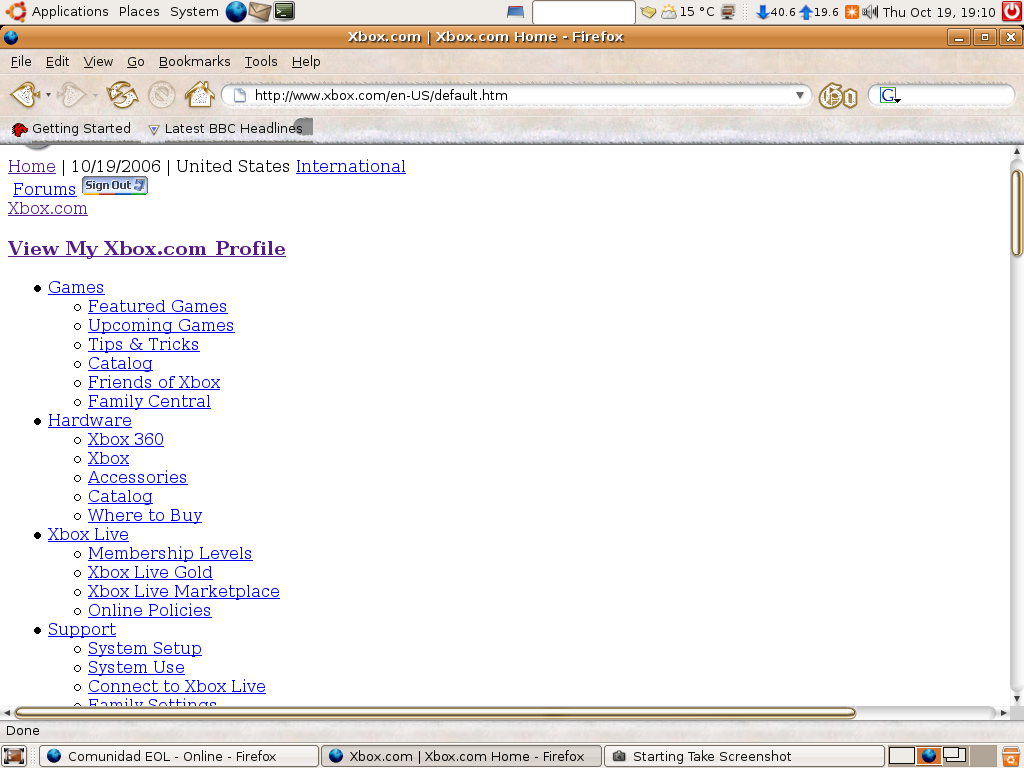1024x768 pixels.
Task: Open the Xbox Live Marketplace link
Action: click(x=184, y=591)
